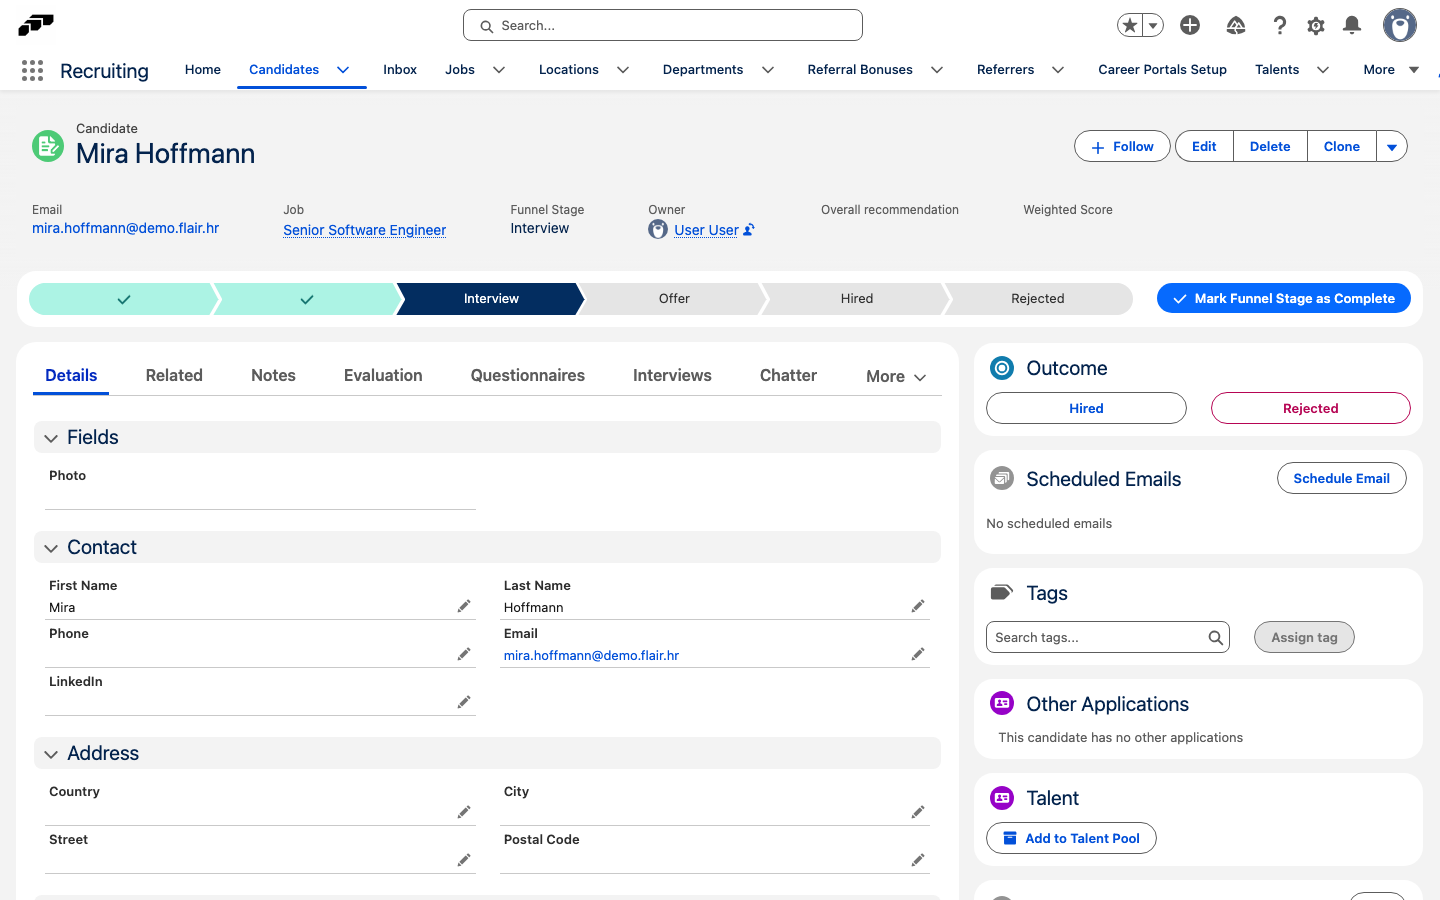Switch to the Related tab
The image size is (1440, 900).
[174, 376]
